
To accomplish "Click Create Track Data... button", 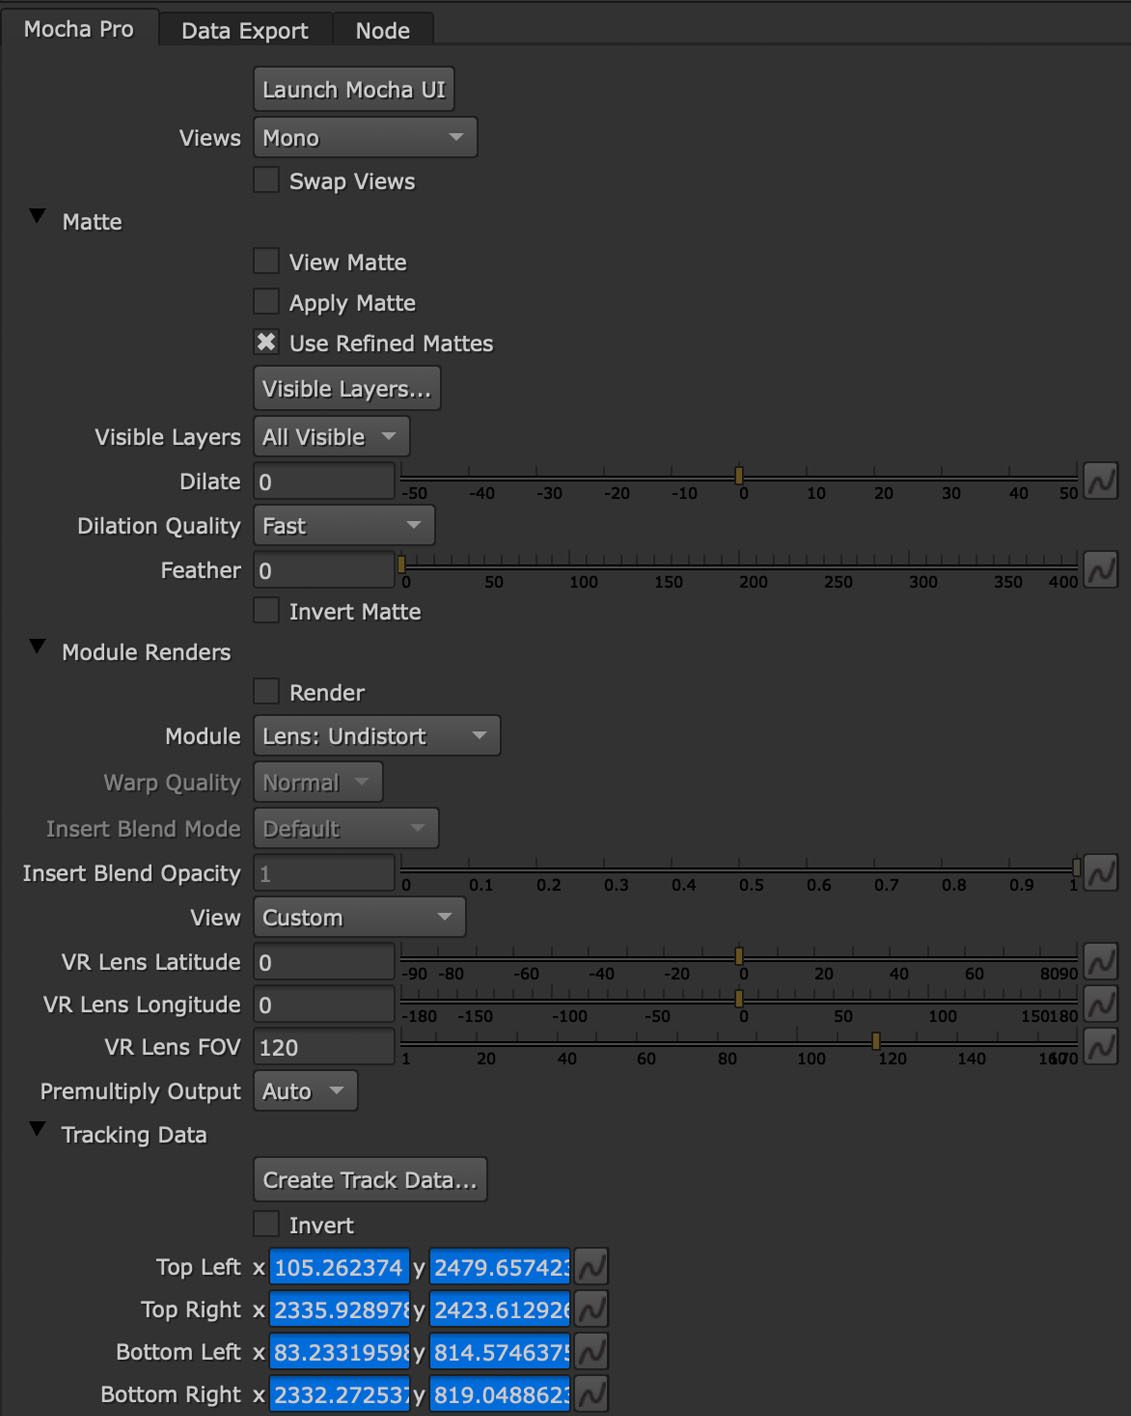I will [370, 1180].
